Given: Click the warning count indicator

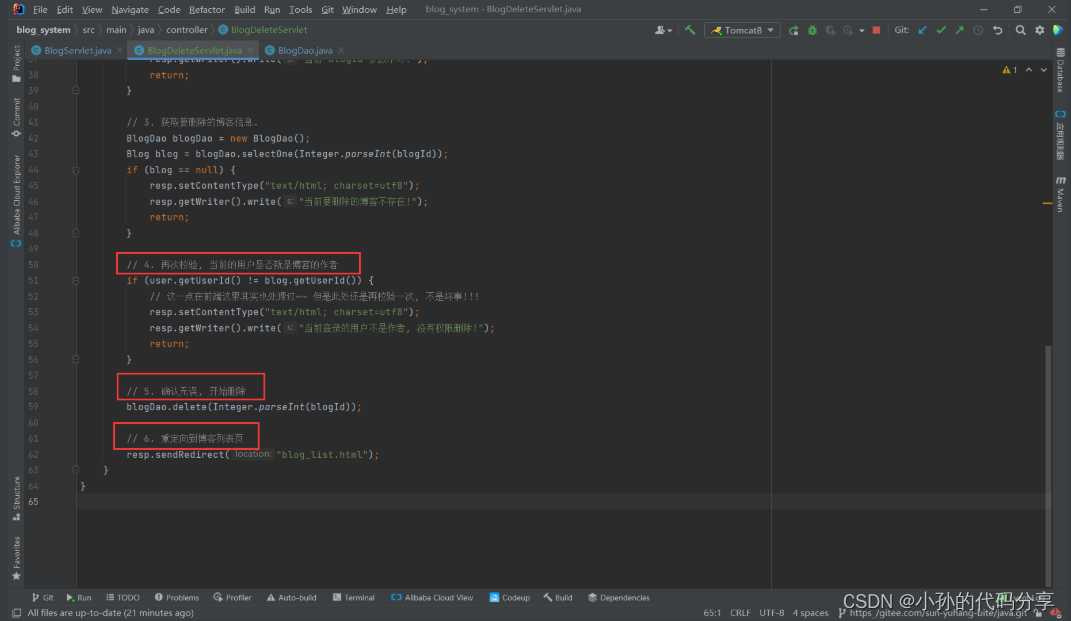Looking at the screenshot, I should coord(1010,70).
